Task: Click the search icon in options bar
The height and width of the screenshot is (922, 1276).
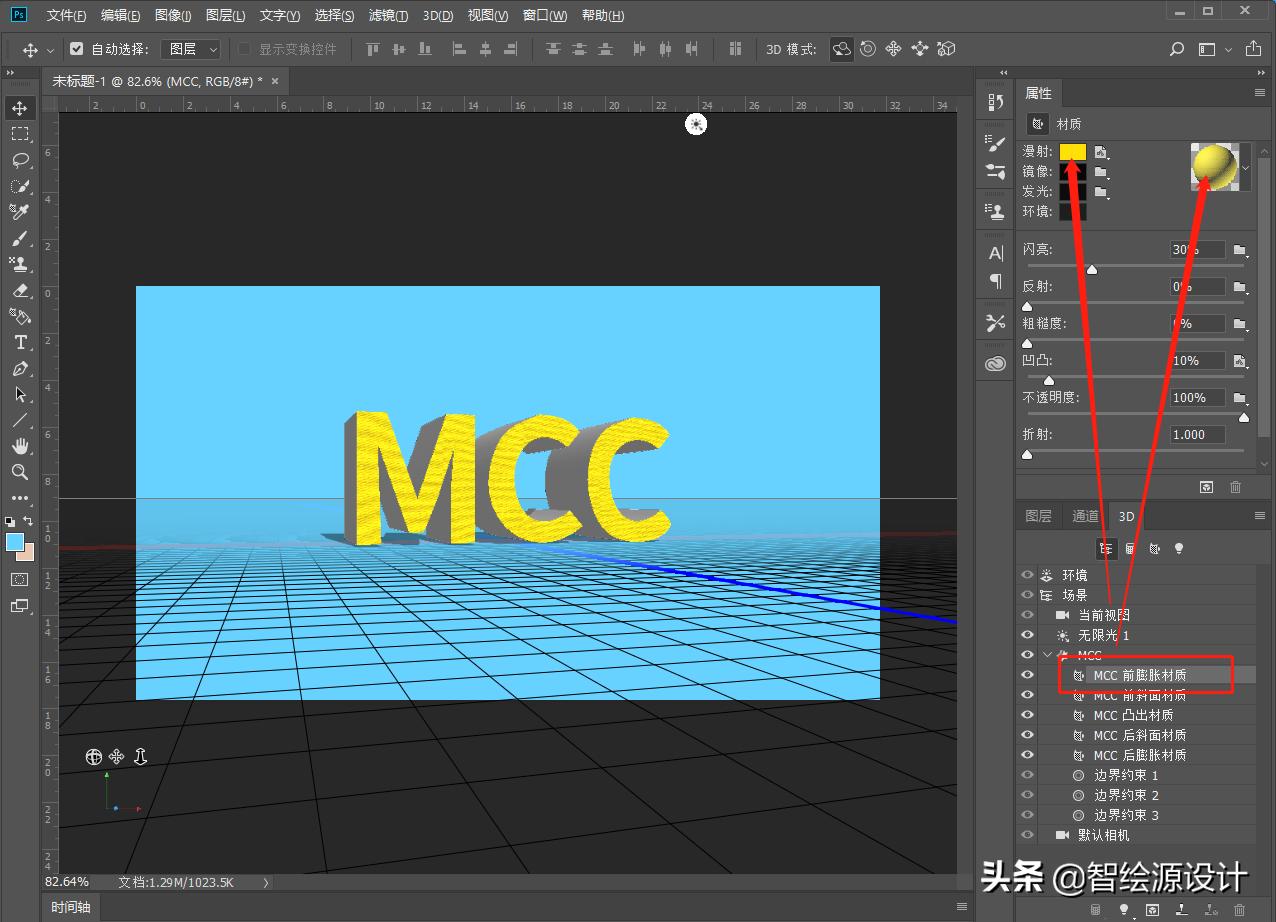Action: (x=1177, y=49)
